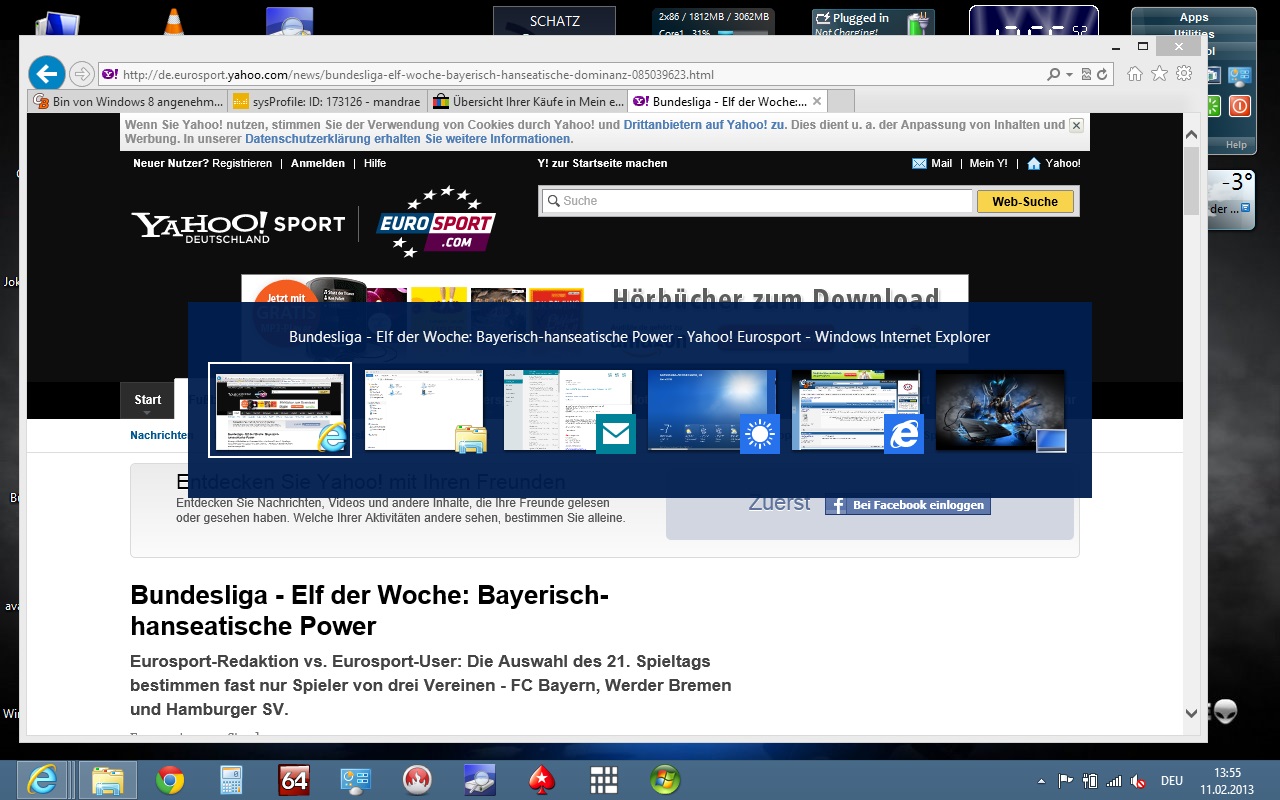Select the File Explorer window thumbnail
Screen dimensions: 1280x800
(x=424, y=410)
